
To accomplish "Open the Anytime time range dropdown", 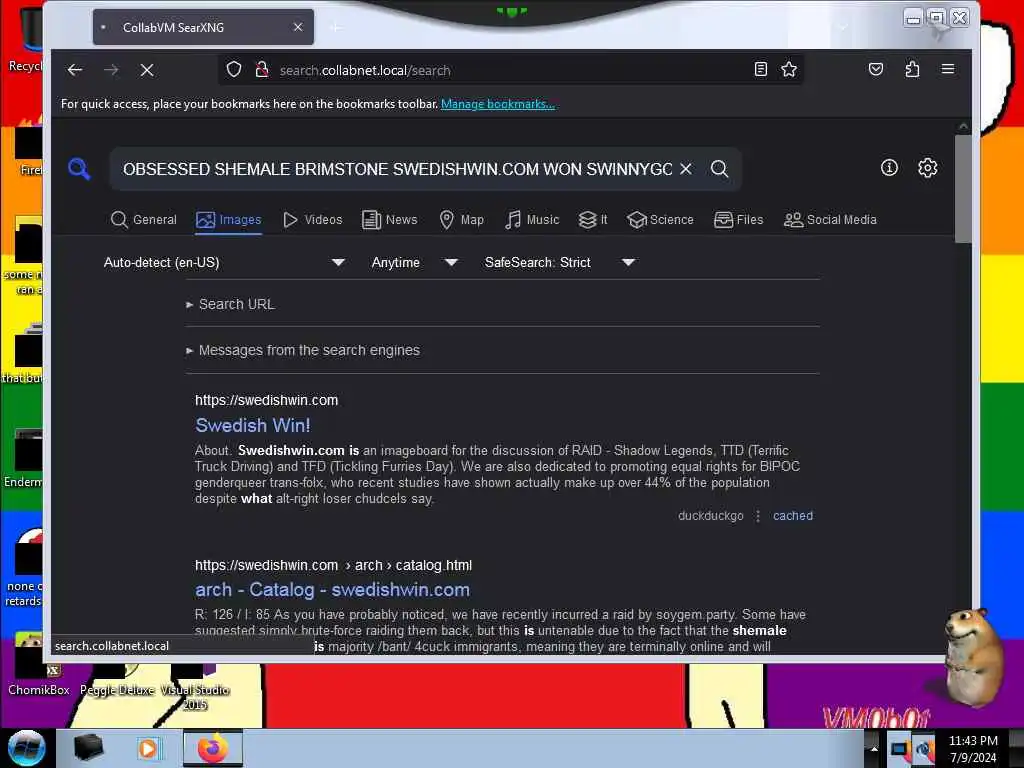I will point(414,263).
